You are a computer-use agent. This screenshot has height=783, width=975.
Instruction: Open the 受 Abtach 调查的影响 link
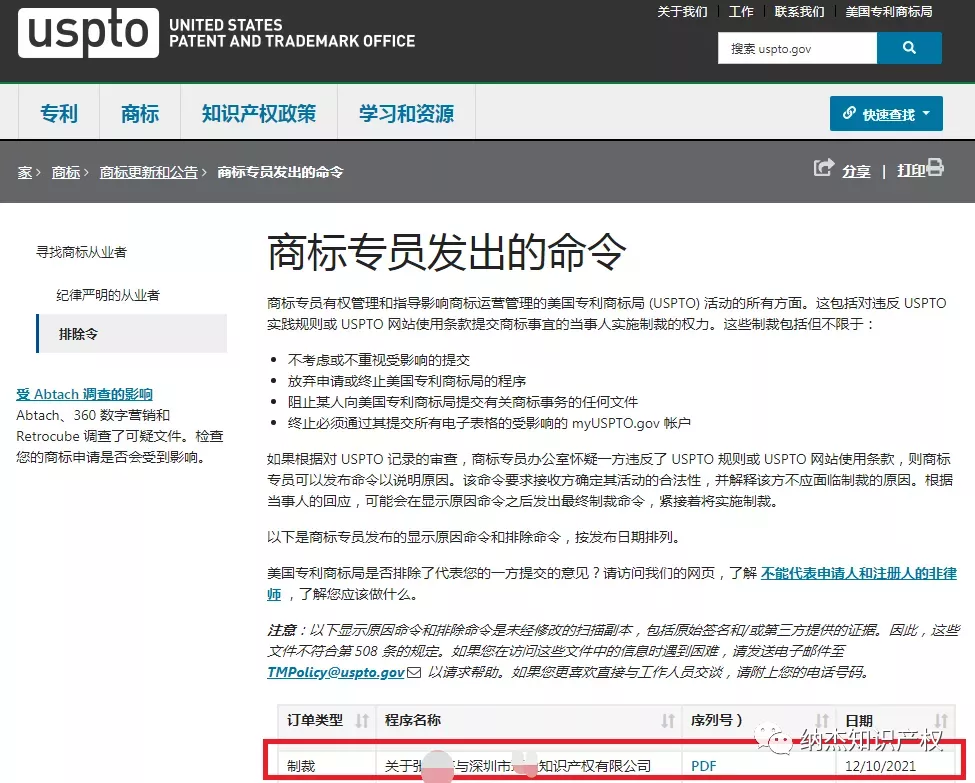click(x=84, y=393)
